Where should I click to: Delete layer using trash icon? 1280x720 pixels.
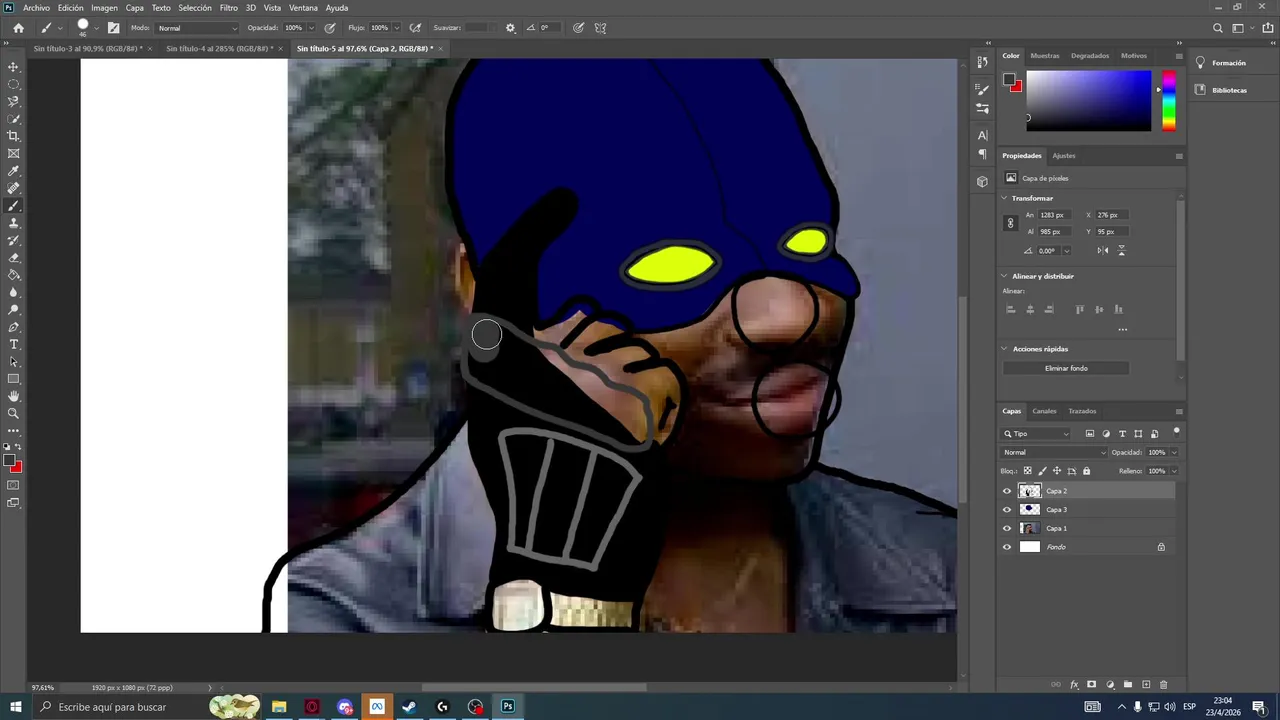1163,685
